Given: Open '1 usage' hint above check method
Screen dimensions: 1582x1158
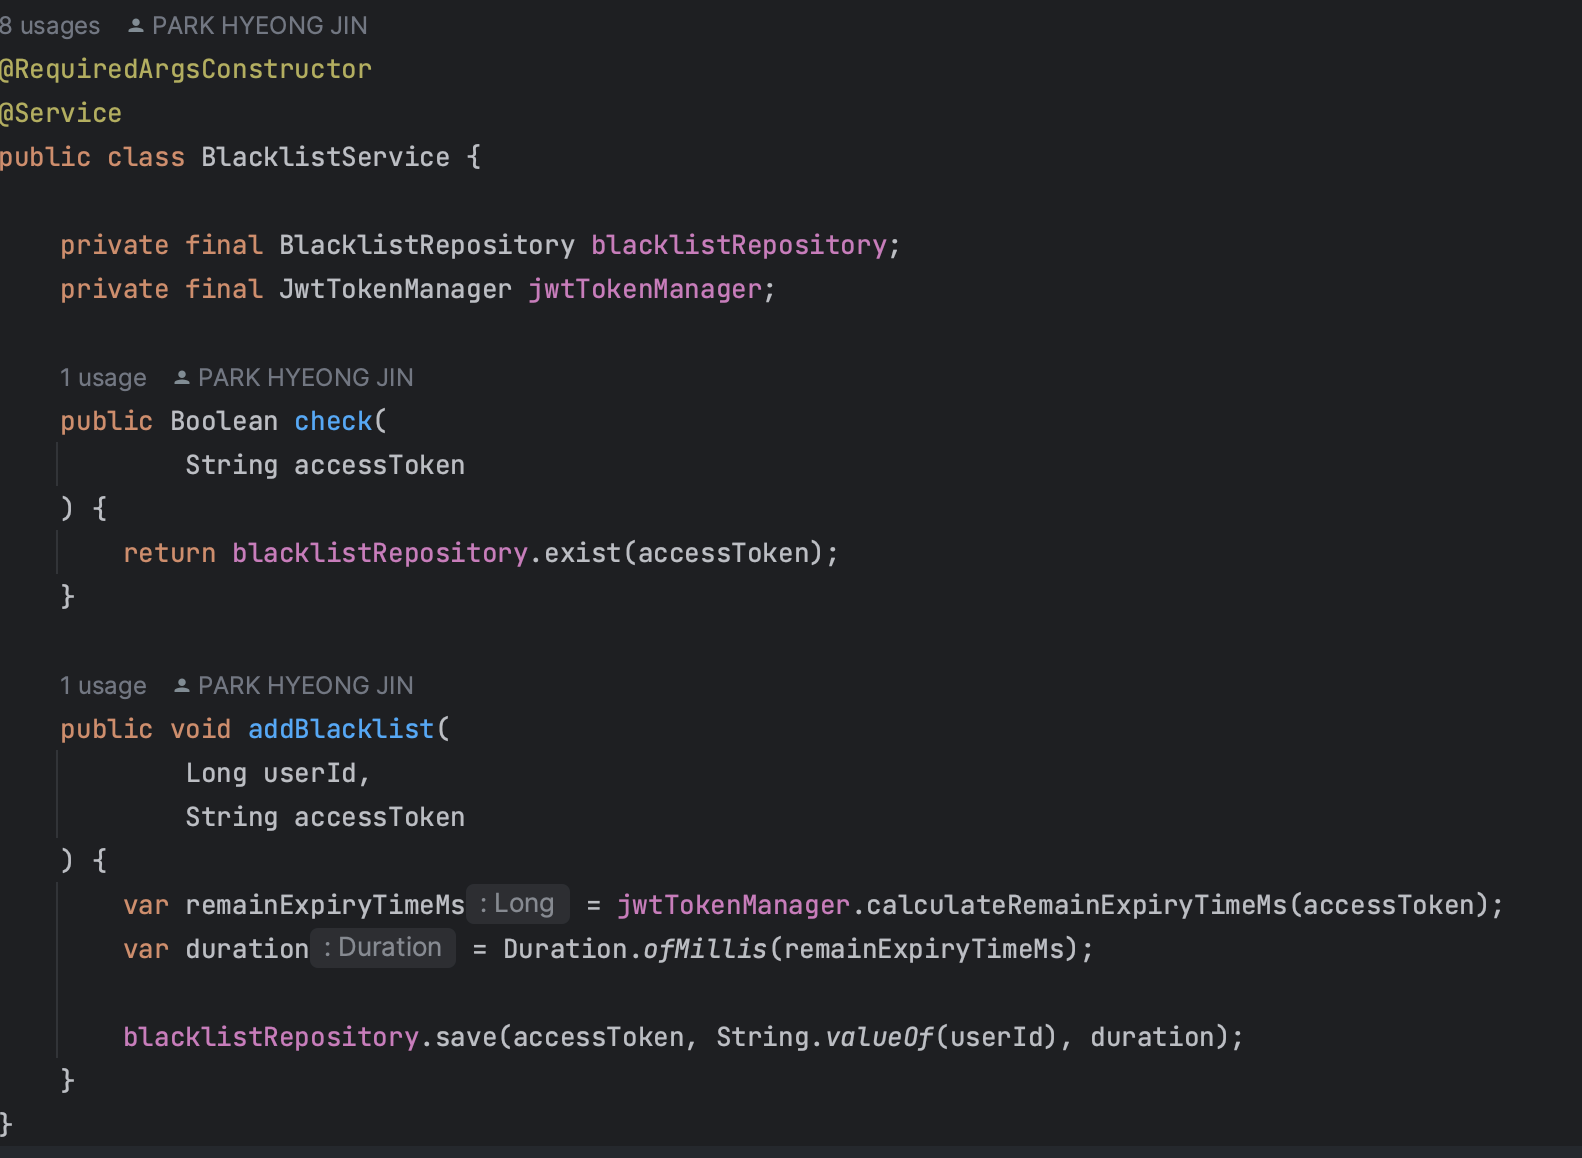Looking at the screenshot, I should tap(103, 378).
